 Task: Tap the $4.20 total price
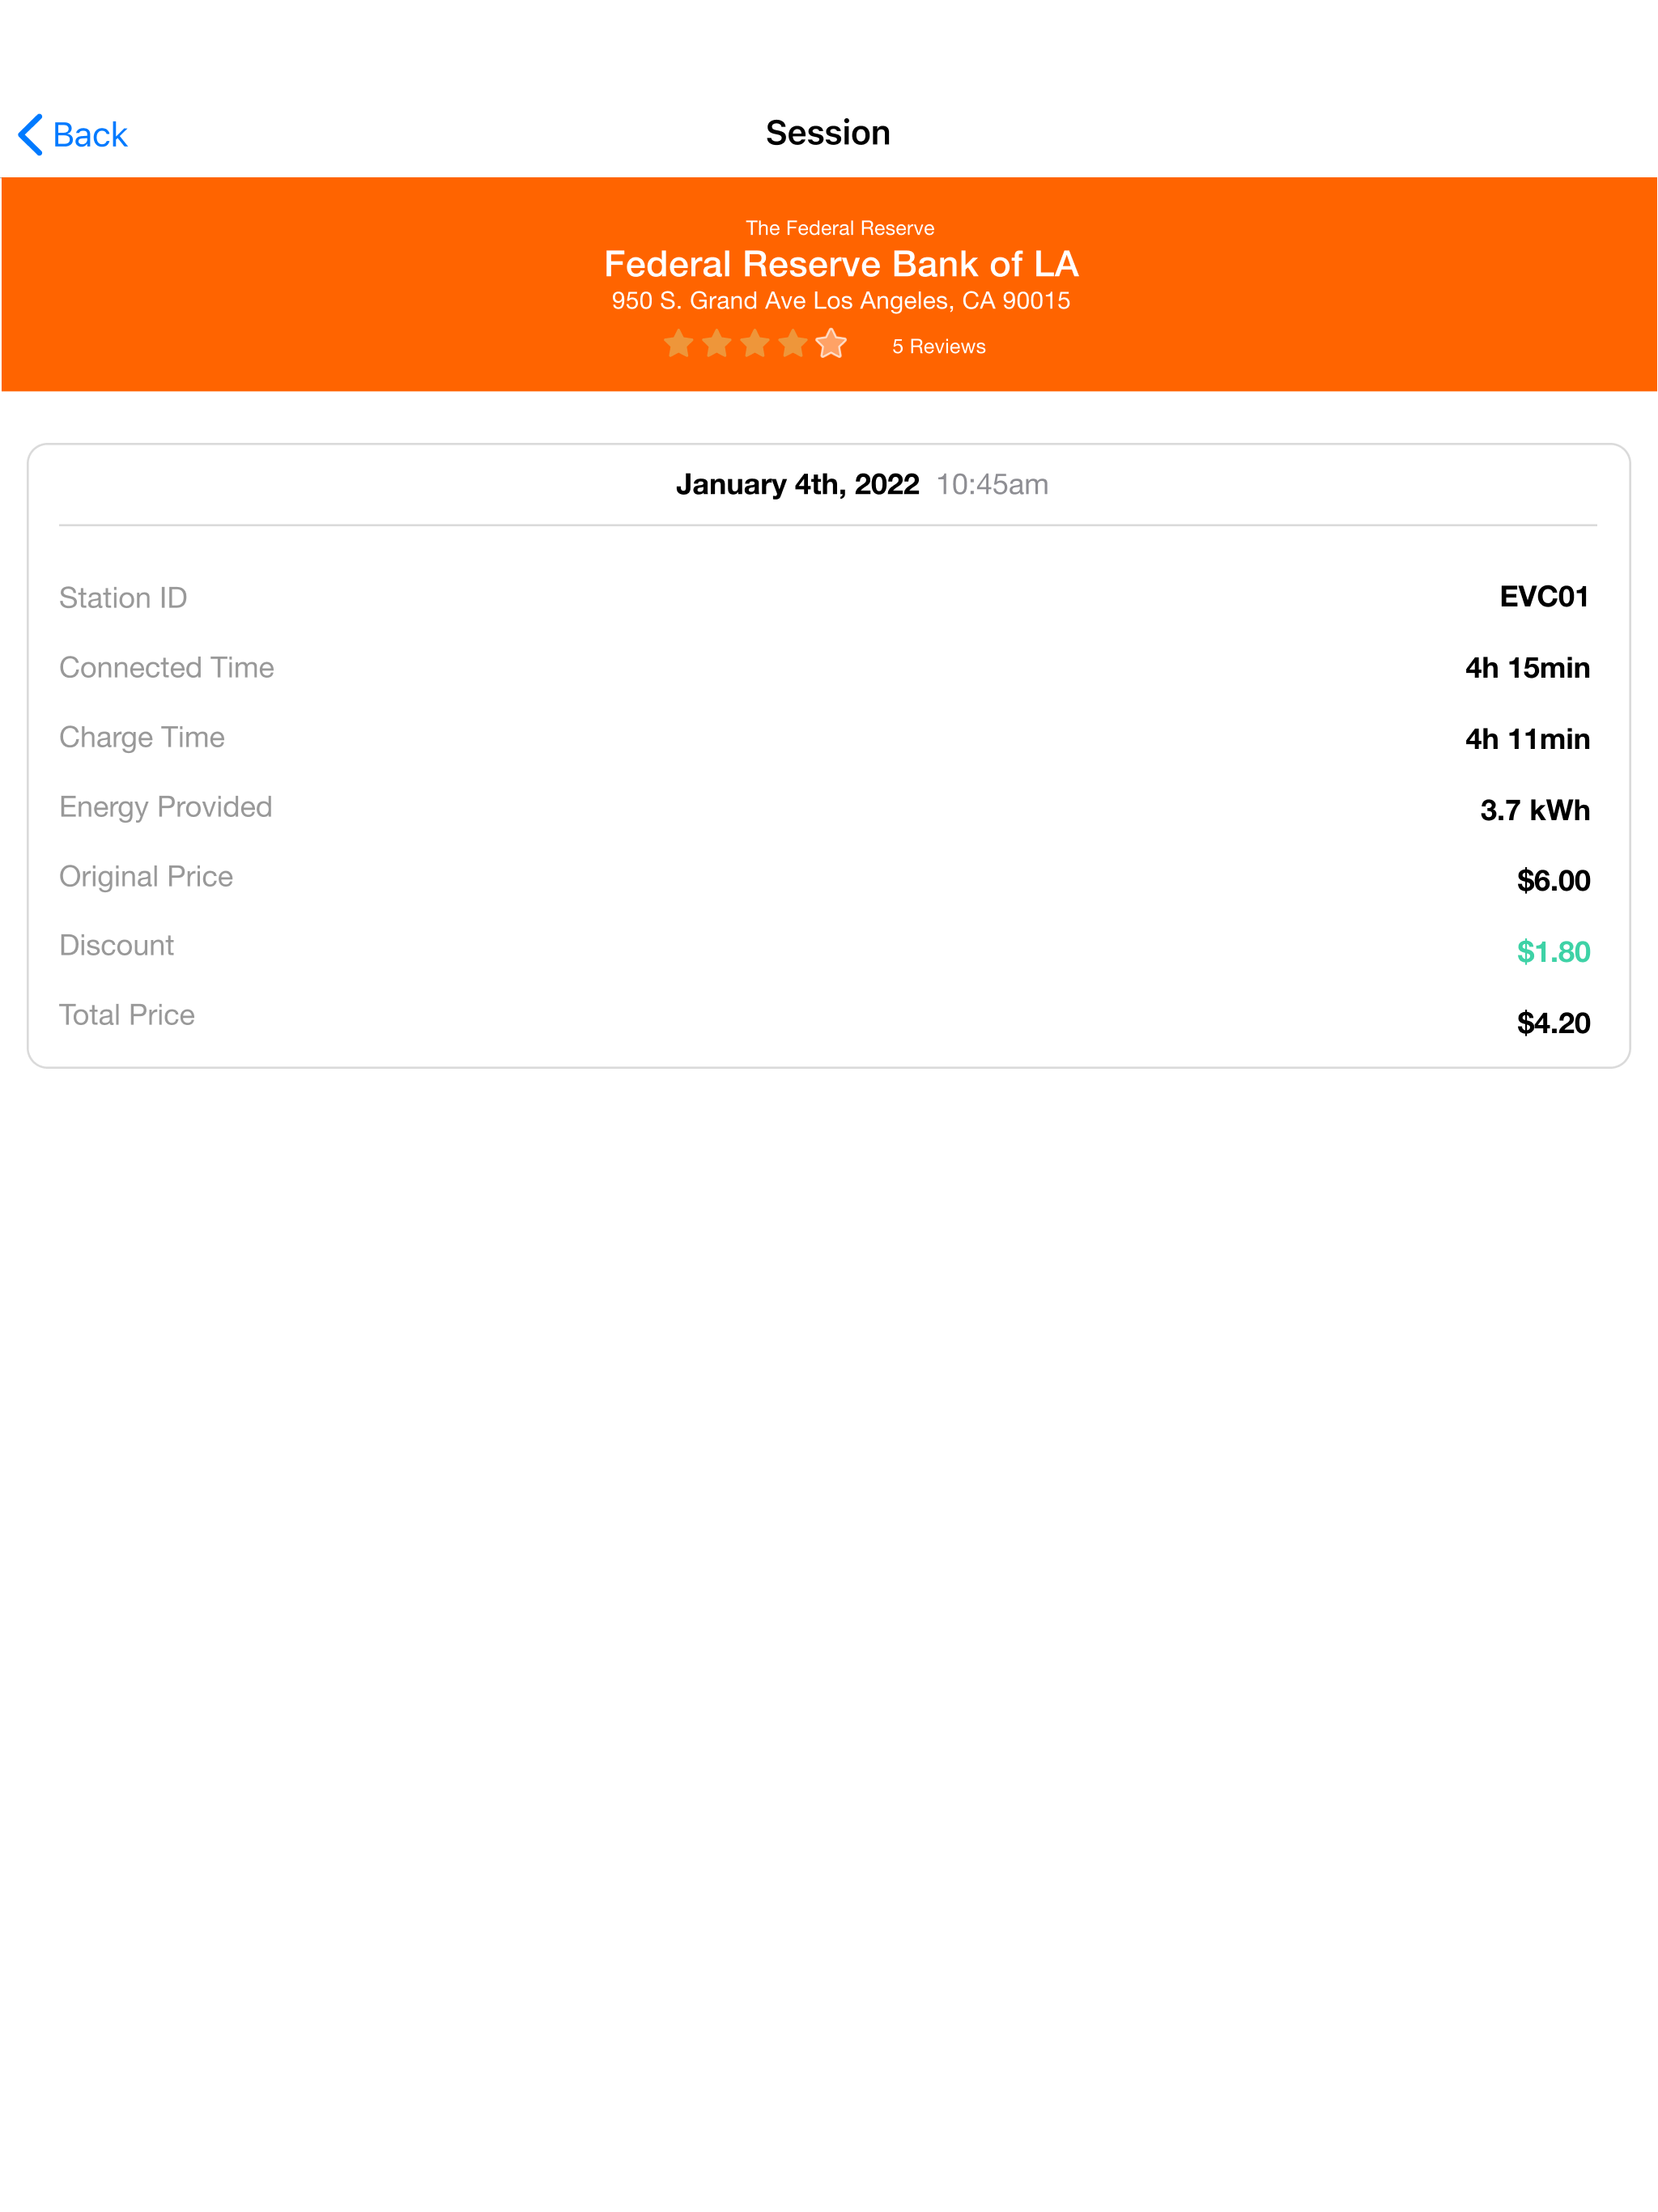coord(1553,1023)
